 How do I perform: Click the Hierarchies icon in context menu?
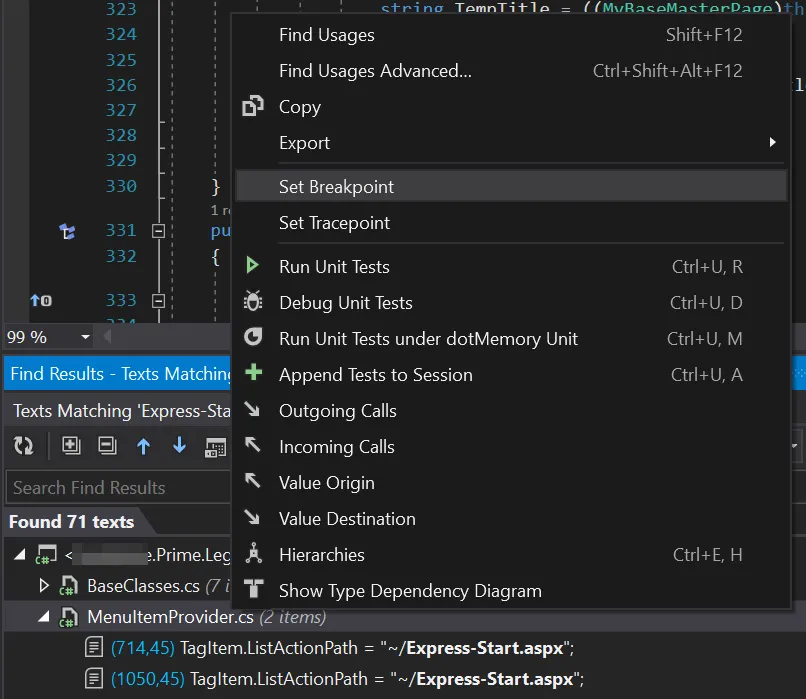click(254, 554)
